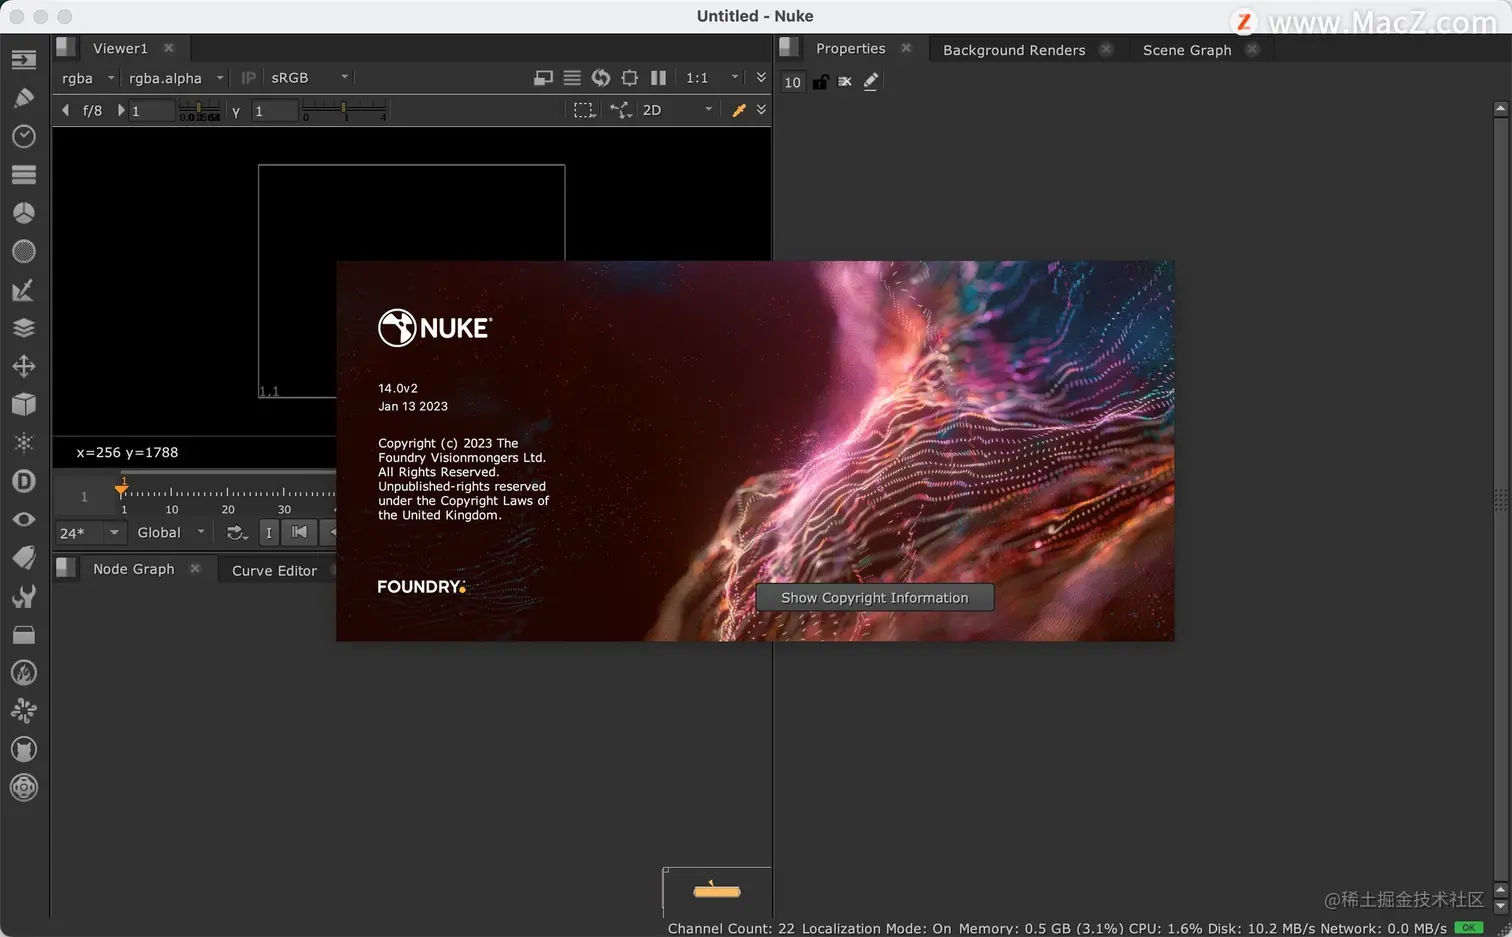
Task: Open the Deep nodes D icon
Action: (24, 481)
